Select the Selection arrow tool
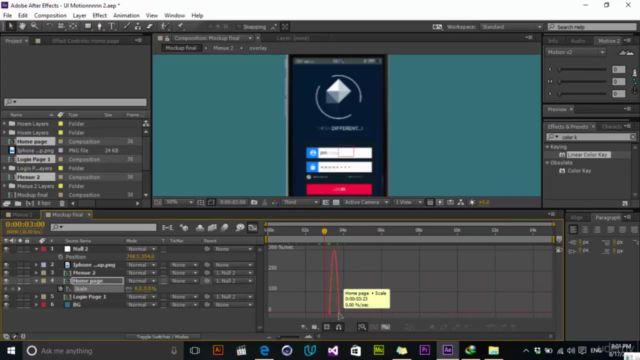This screenshot has width=640, height=360. 11,27
